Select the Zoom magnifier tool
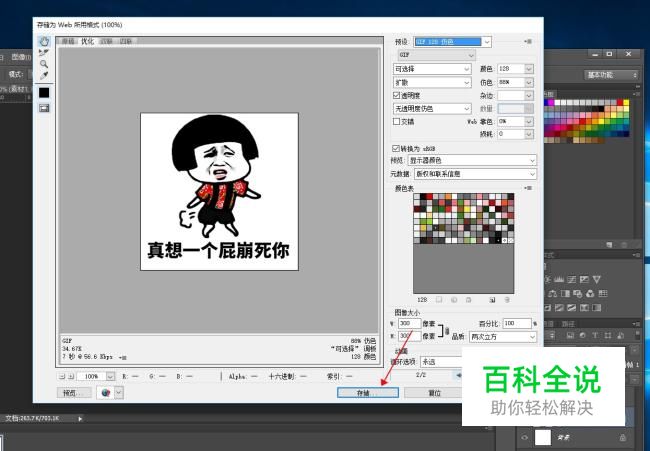The height and width of the screenshot is (451, 650). [x=44, y=64]
